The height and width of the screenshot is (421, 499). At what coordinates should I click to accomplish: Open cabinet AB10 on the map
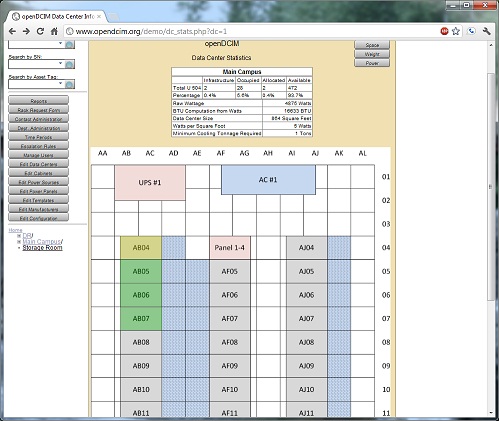[x=141, y=389]
